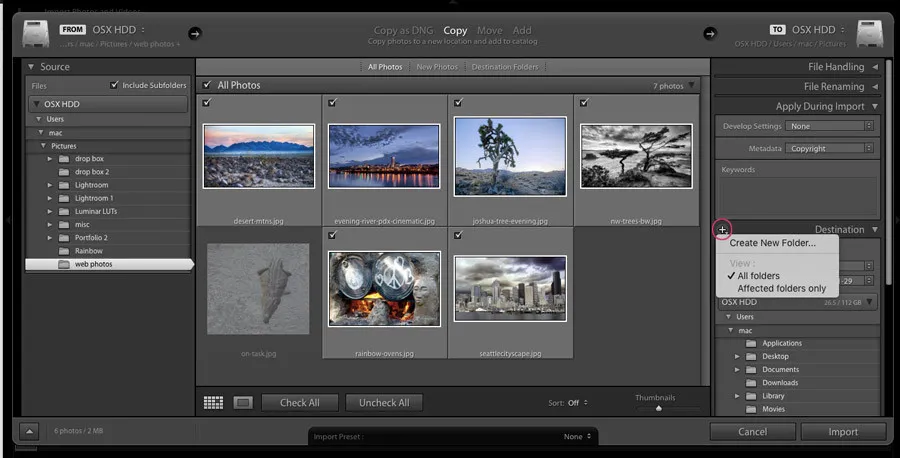This screenshot has width=900, height=458.
Task: Click the Import button
Action: click(x=843, y=432)
